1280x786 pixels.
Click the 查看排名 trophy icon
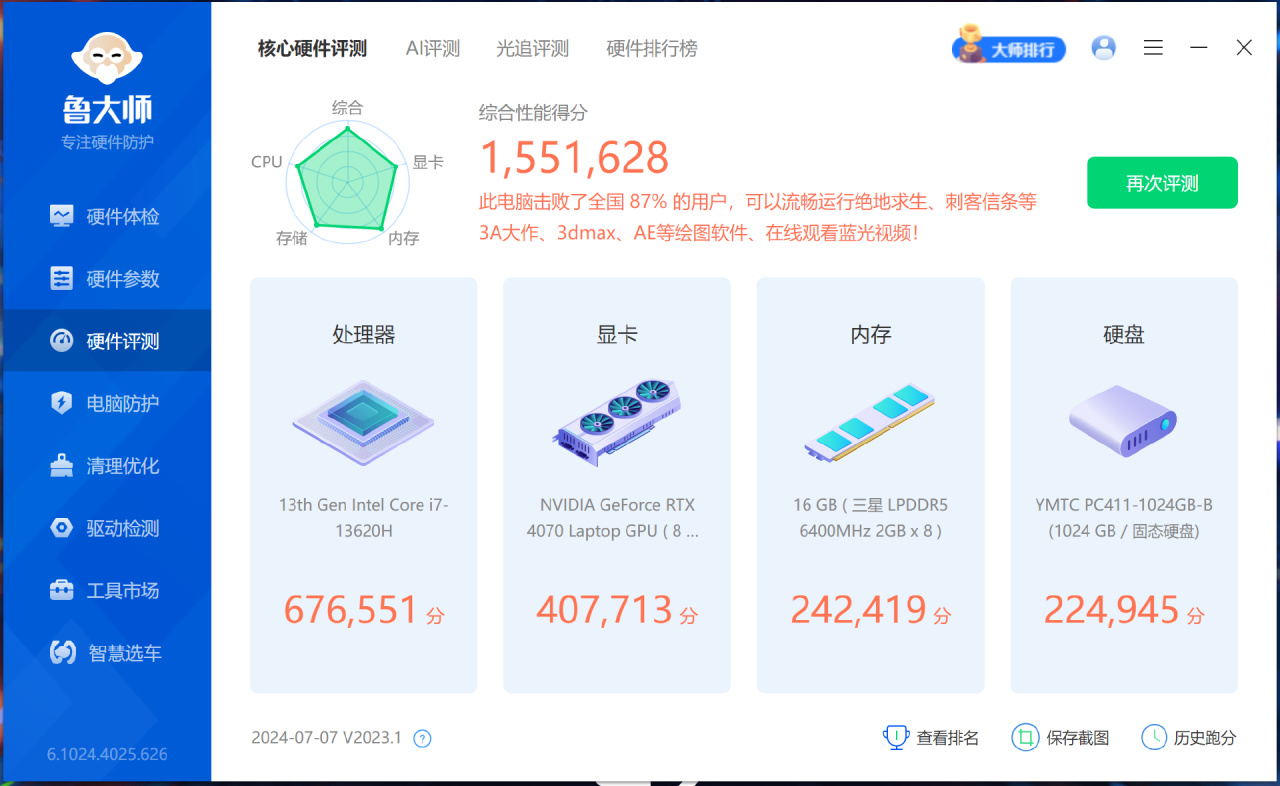tap(895, 738)
